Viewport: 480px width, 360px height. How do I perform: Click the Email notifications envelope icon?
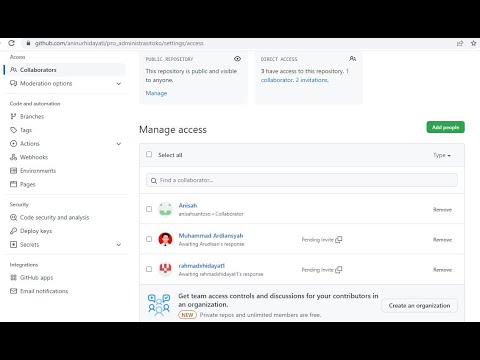click(13, 291)
